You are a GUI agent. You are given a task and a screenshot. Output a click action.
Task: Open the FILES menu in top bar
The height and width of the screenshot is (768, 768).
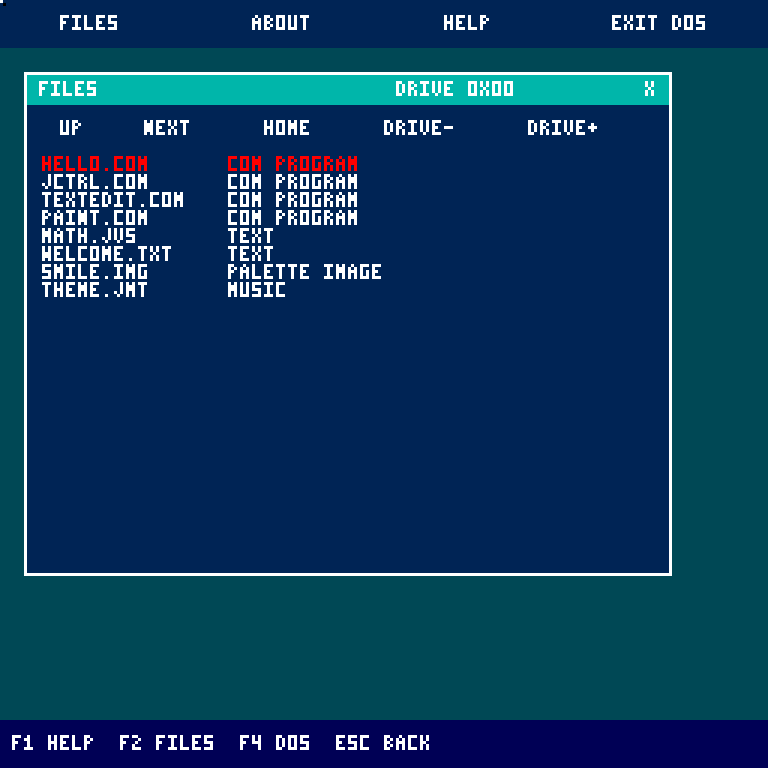(89, 23)
